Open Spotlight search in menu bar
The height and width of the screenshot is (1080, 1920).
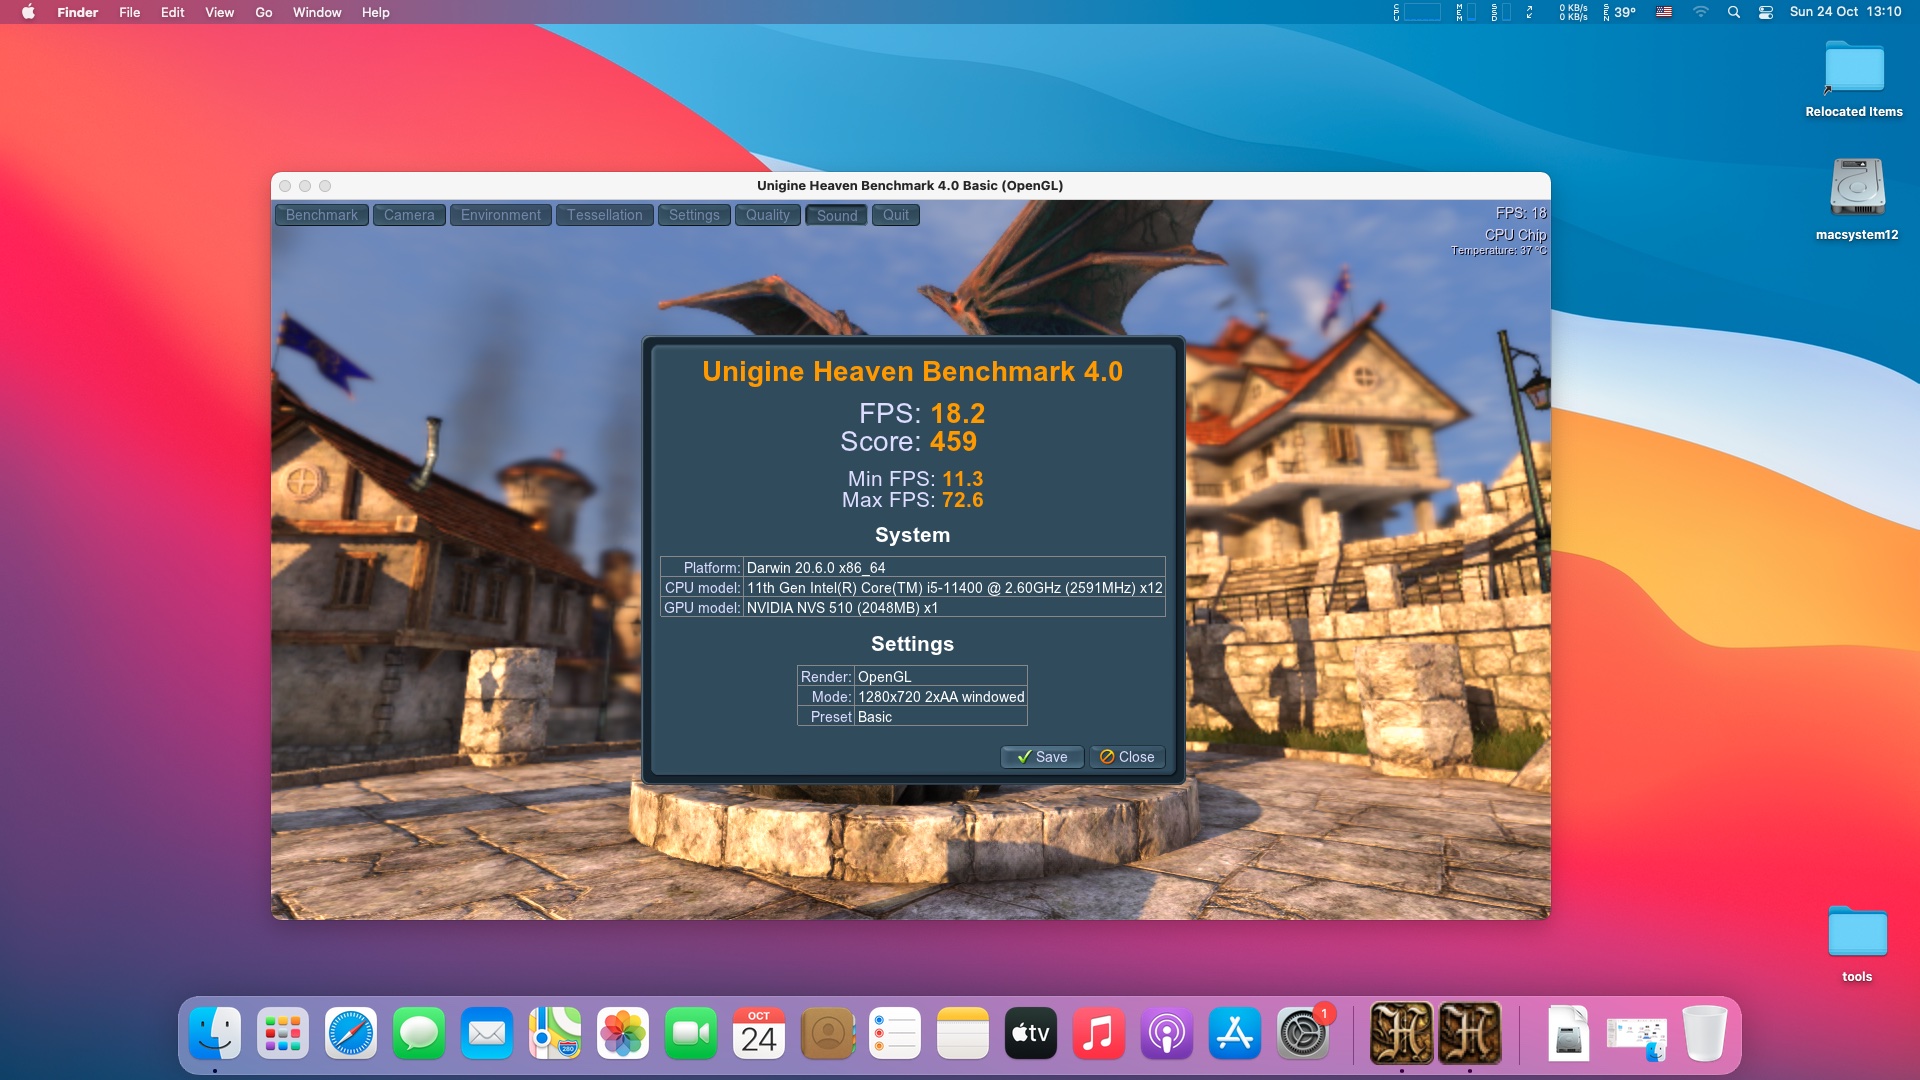click(1734, 12)
